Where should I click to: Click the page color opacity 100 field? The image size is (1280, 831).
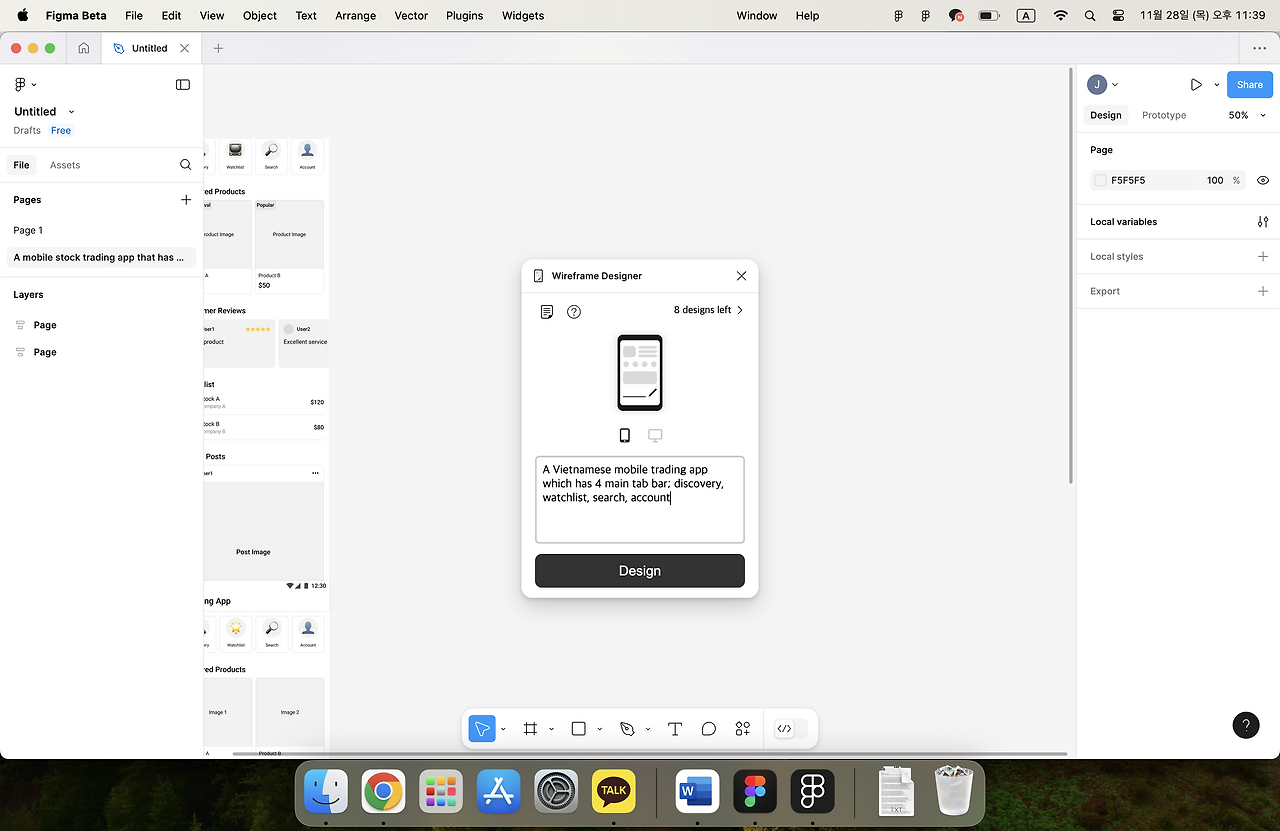(1215, 181)
